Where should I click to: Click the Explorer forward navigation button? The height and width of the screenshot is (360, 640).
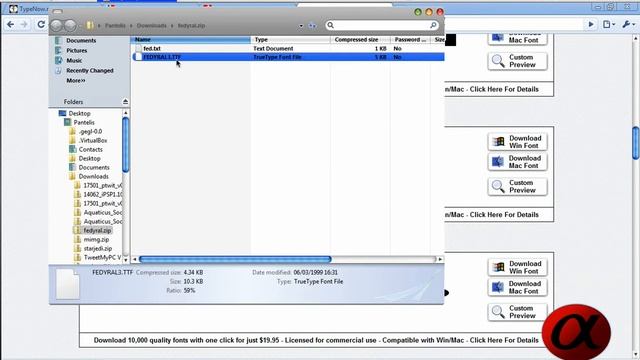(70, 25)
